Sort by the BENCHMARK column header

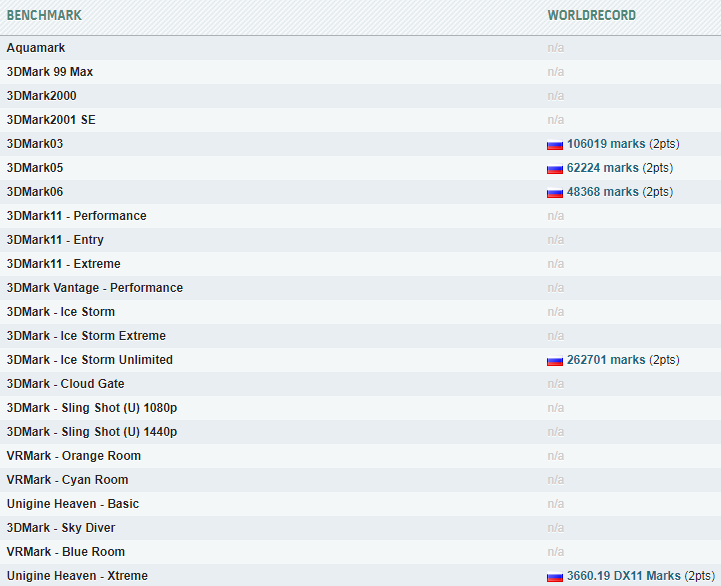(x=44, y=16)
